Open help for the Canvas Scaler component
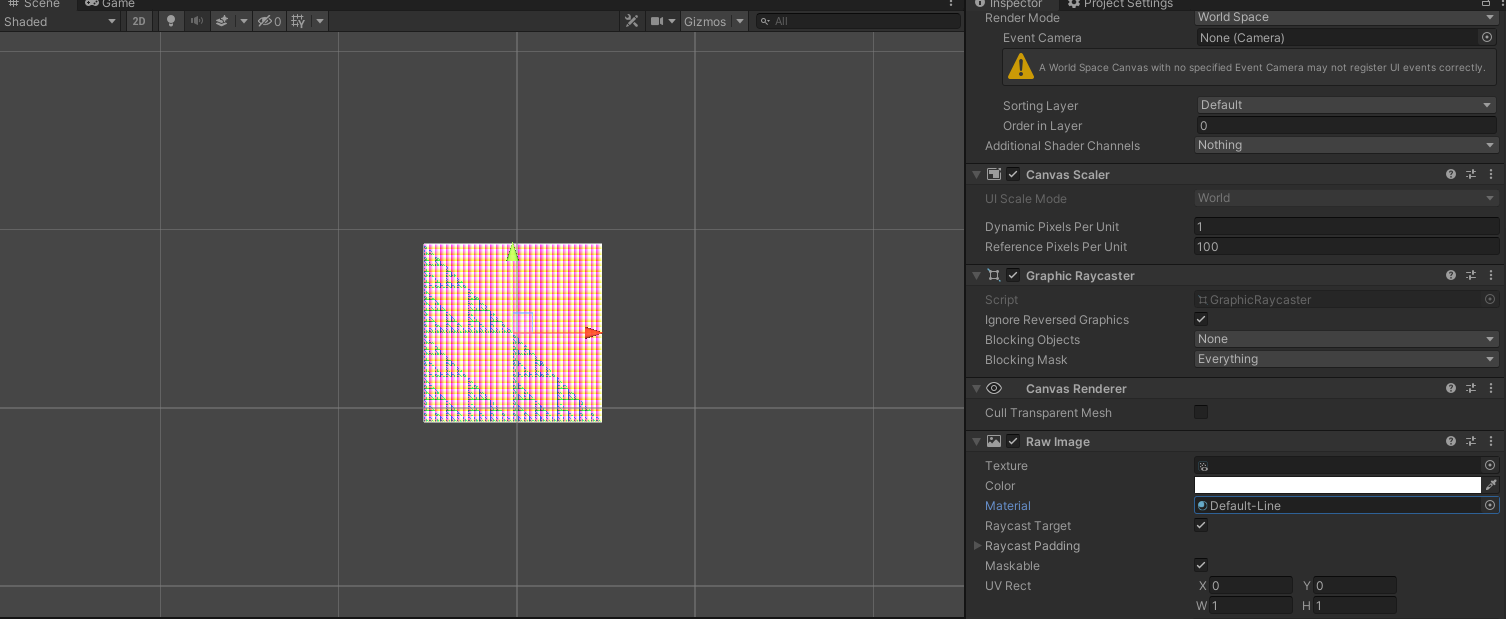 pos(1450,174)
